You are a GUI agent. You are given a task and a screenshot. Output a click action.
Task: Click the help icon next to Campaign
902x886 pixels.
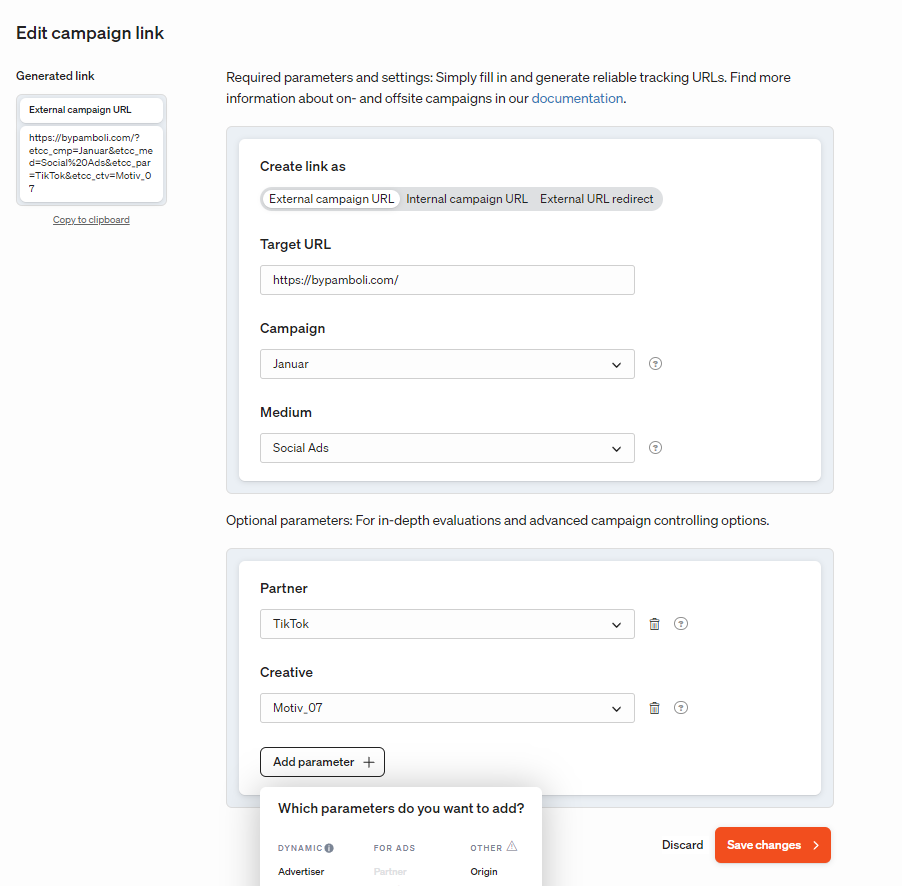coord(655,364)
